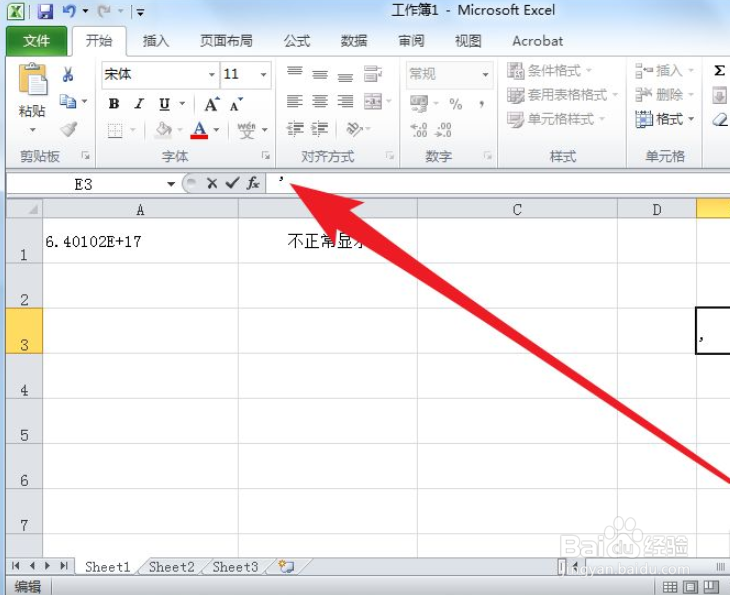
Task: Switch to Acrobat tab
Action: (537, 41)
